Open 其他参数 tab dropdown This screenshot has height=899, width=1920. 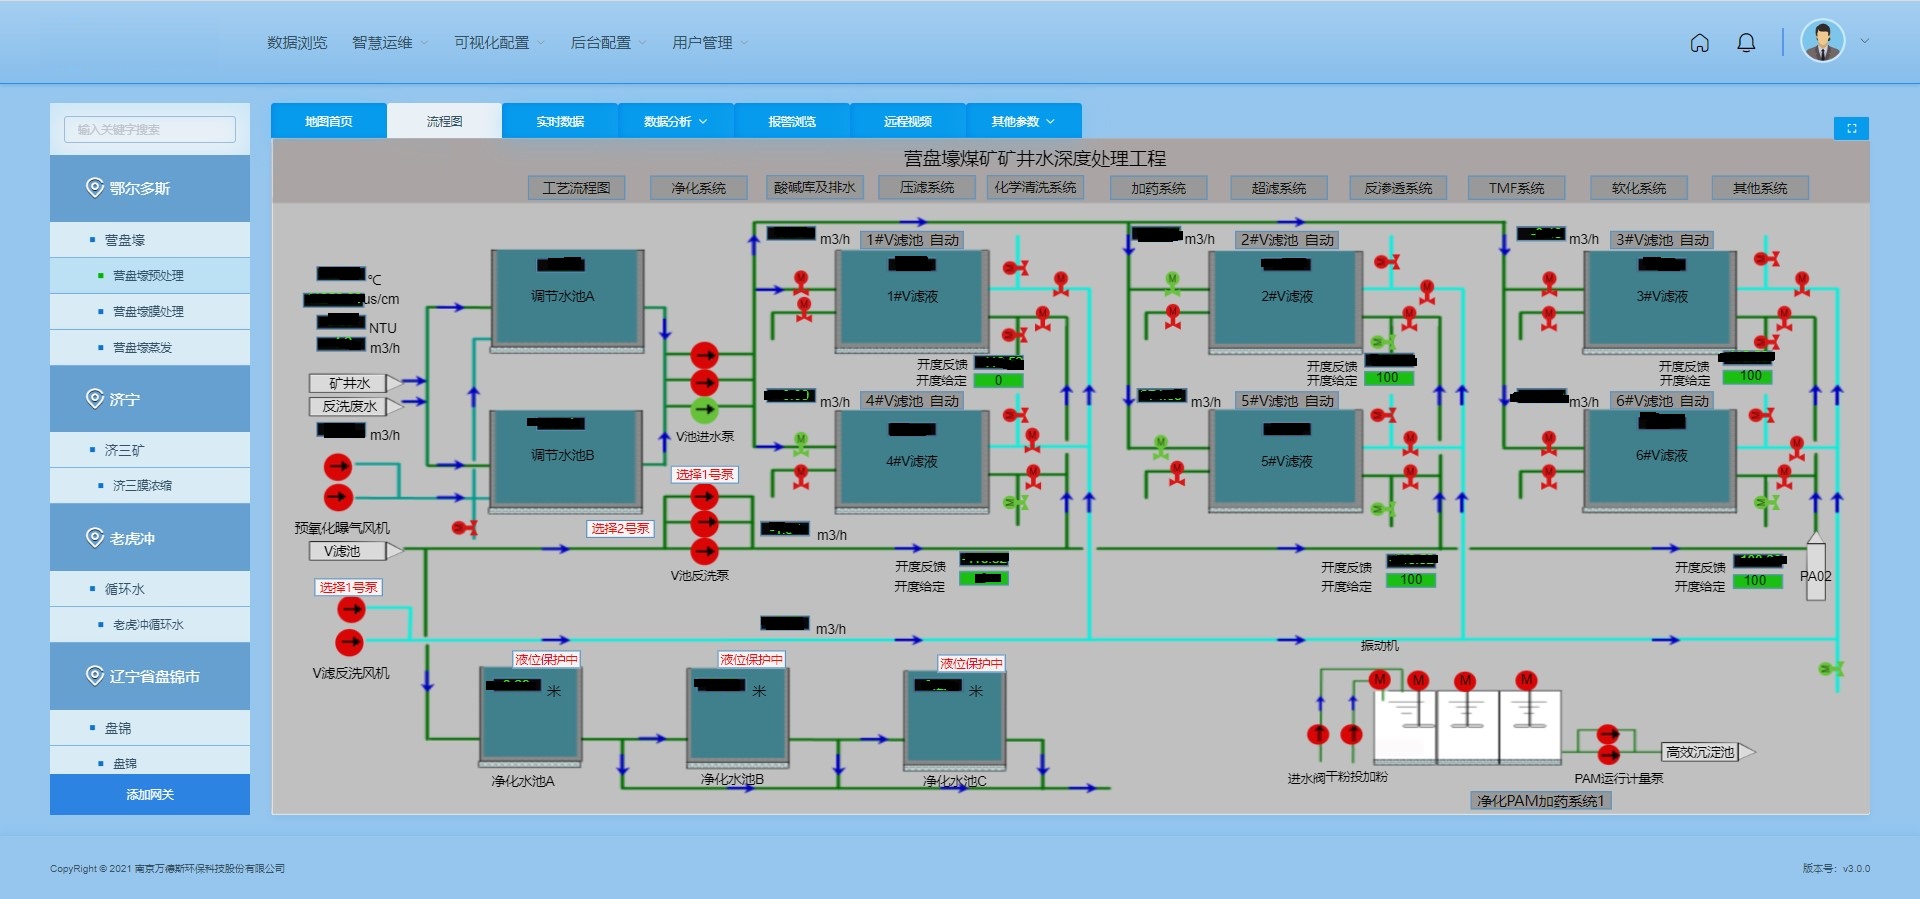click(1024, 121)
